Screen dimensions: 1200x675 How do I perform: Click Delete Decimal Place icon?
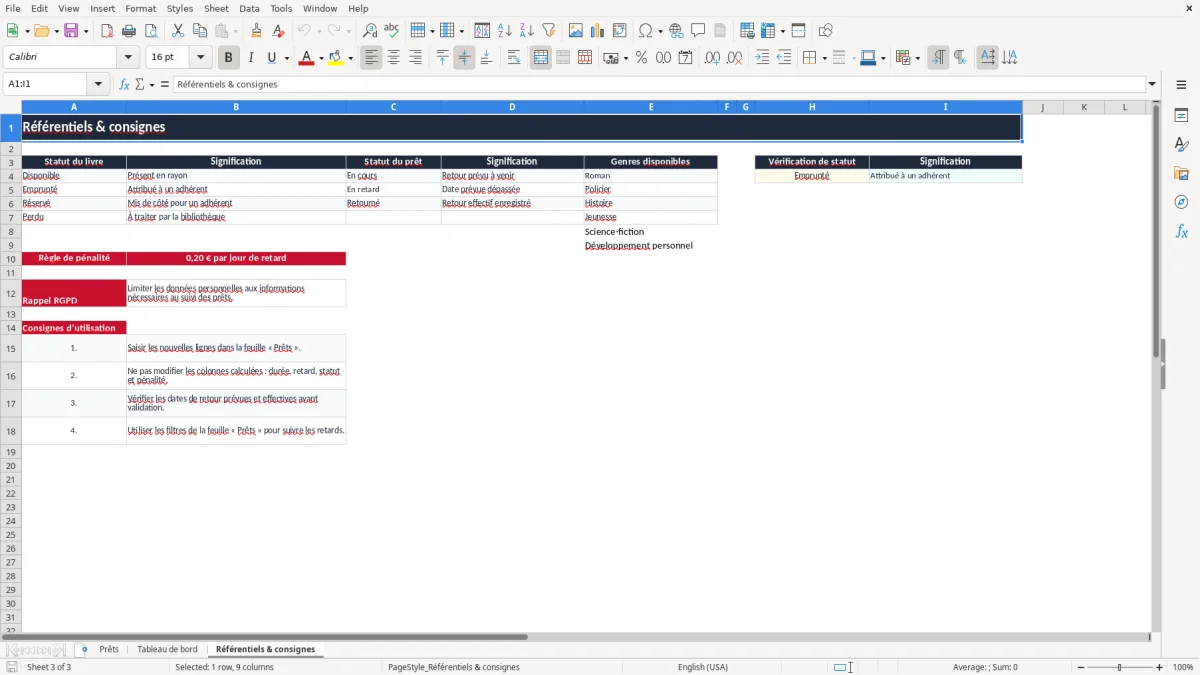coord(734,58)
